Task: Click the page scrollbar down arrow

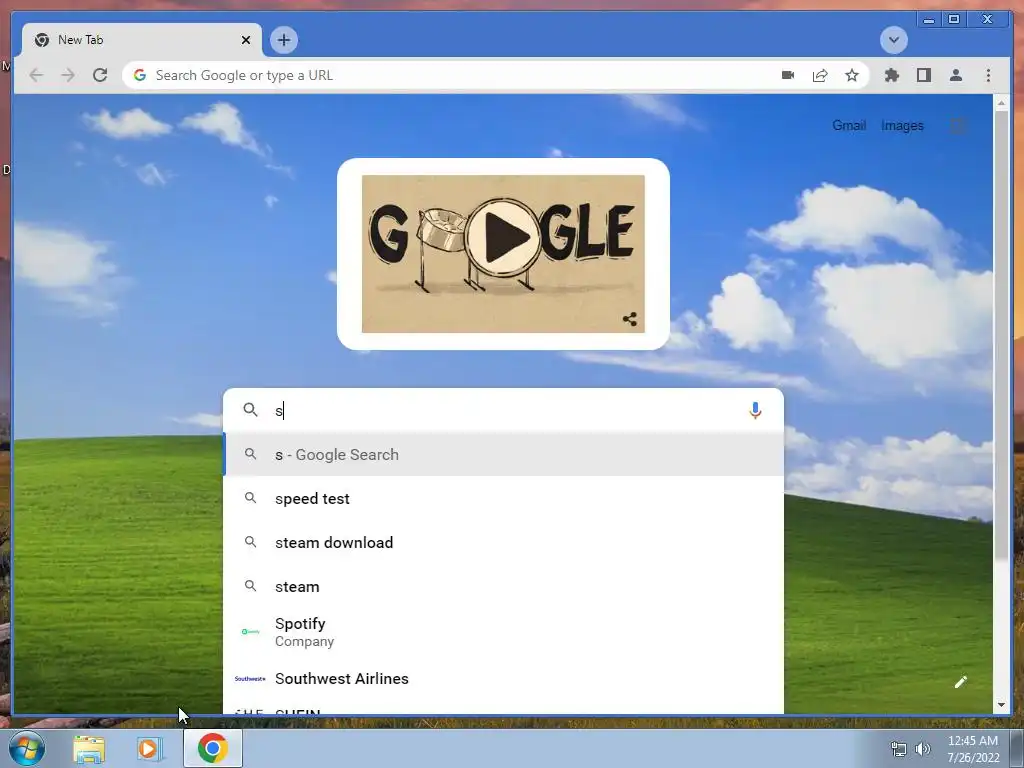Action: point(1002,705)
